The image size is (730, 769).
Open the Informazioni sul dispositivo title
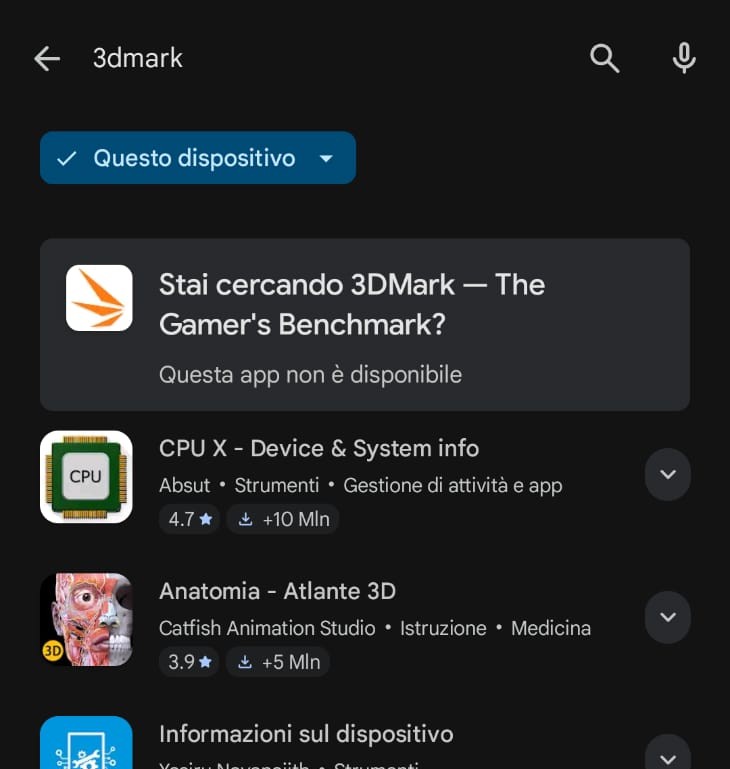(x=306, y=734)
